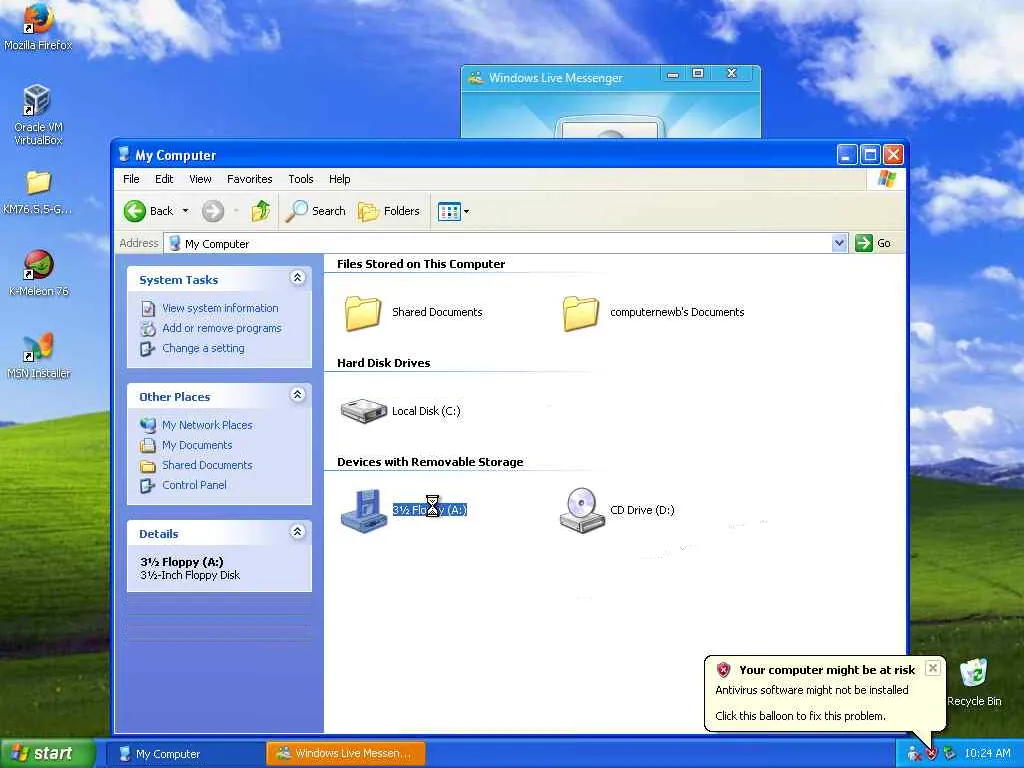Collapse the Other Places panel
Screen dimensions: 1024x768
point(297,395)
